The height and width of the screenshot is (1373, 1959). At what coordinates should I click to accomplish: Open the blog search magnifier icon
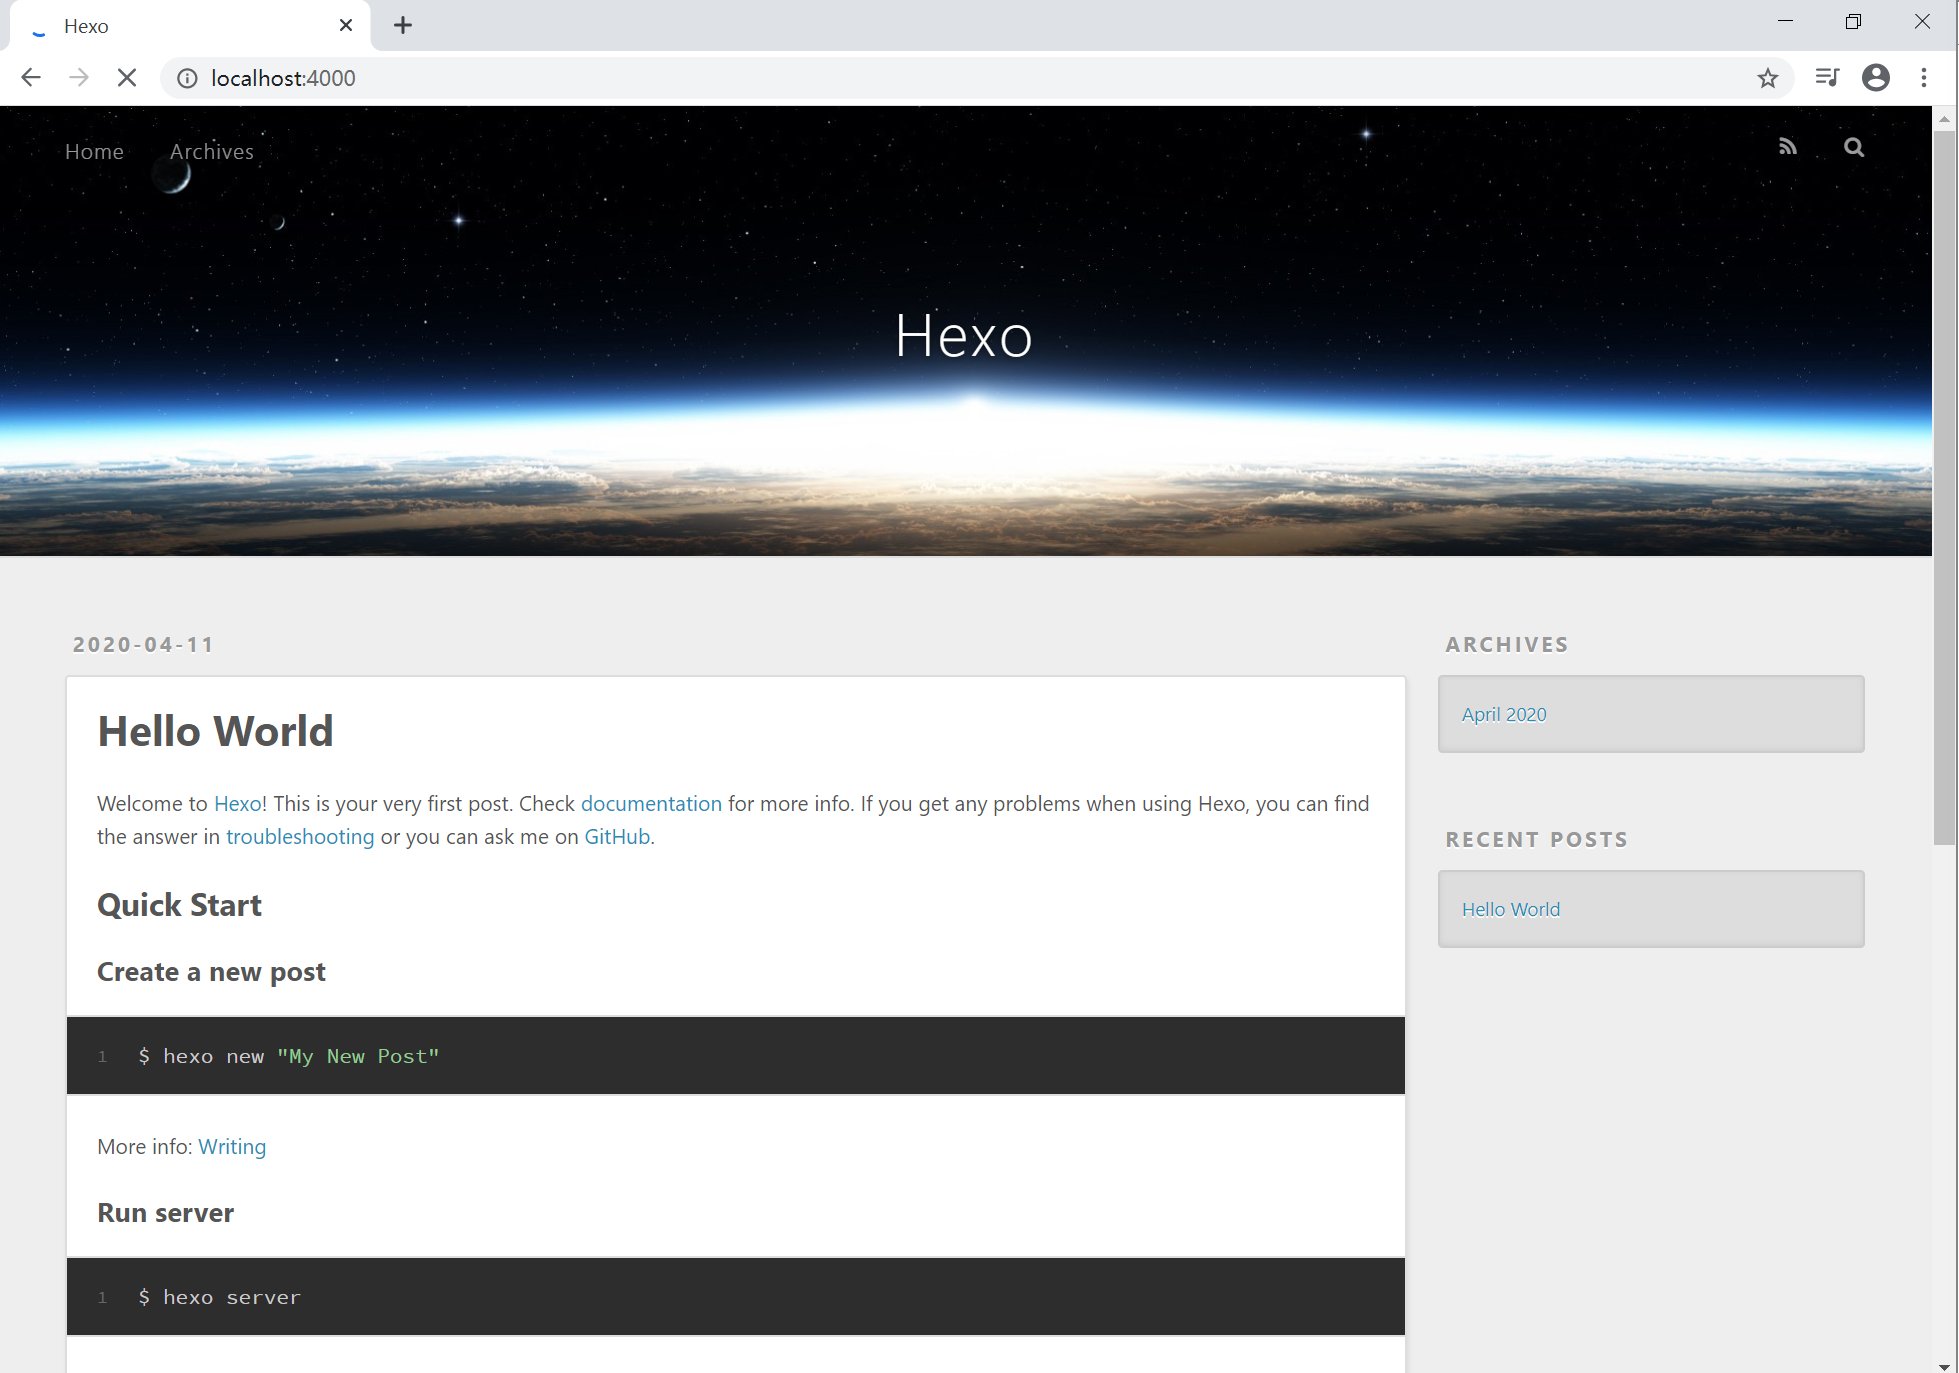pos(1853,147)
